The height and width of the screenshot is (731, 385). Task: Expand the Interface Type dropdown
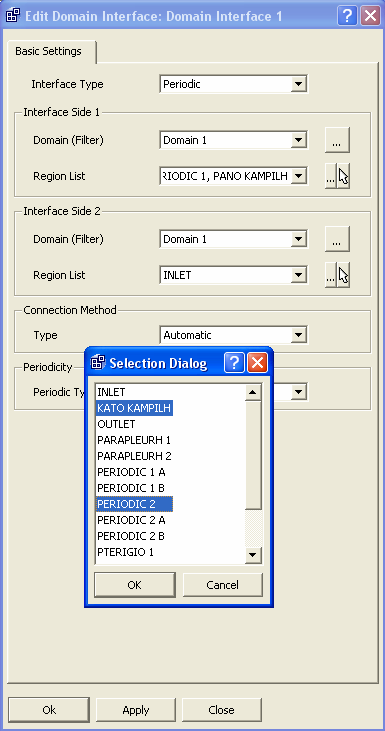(x=298, y=84)
